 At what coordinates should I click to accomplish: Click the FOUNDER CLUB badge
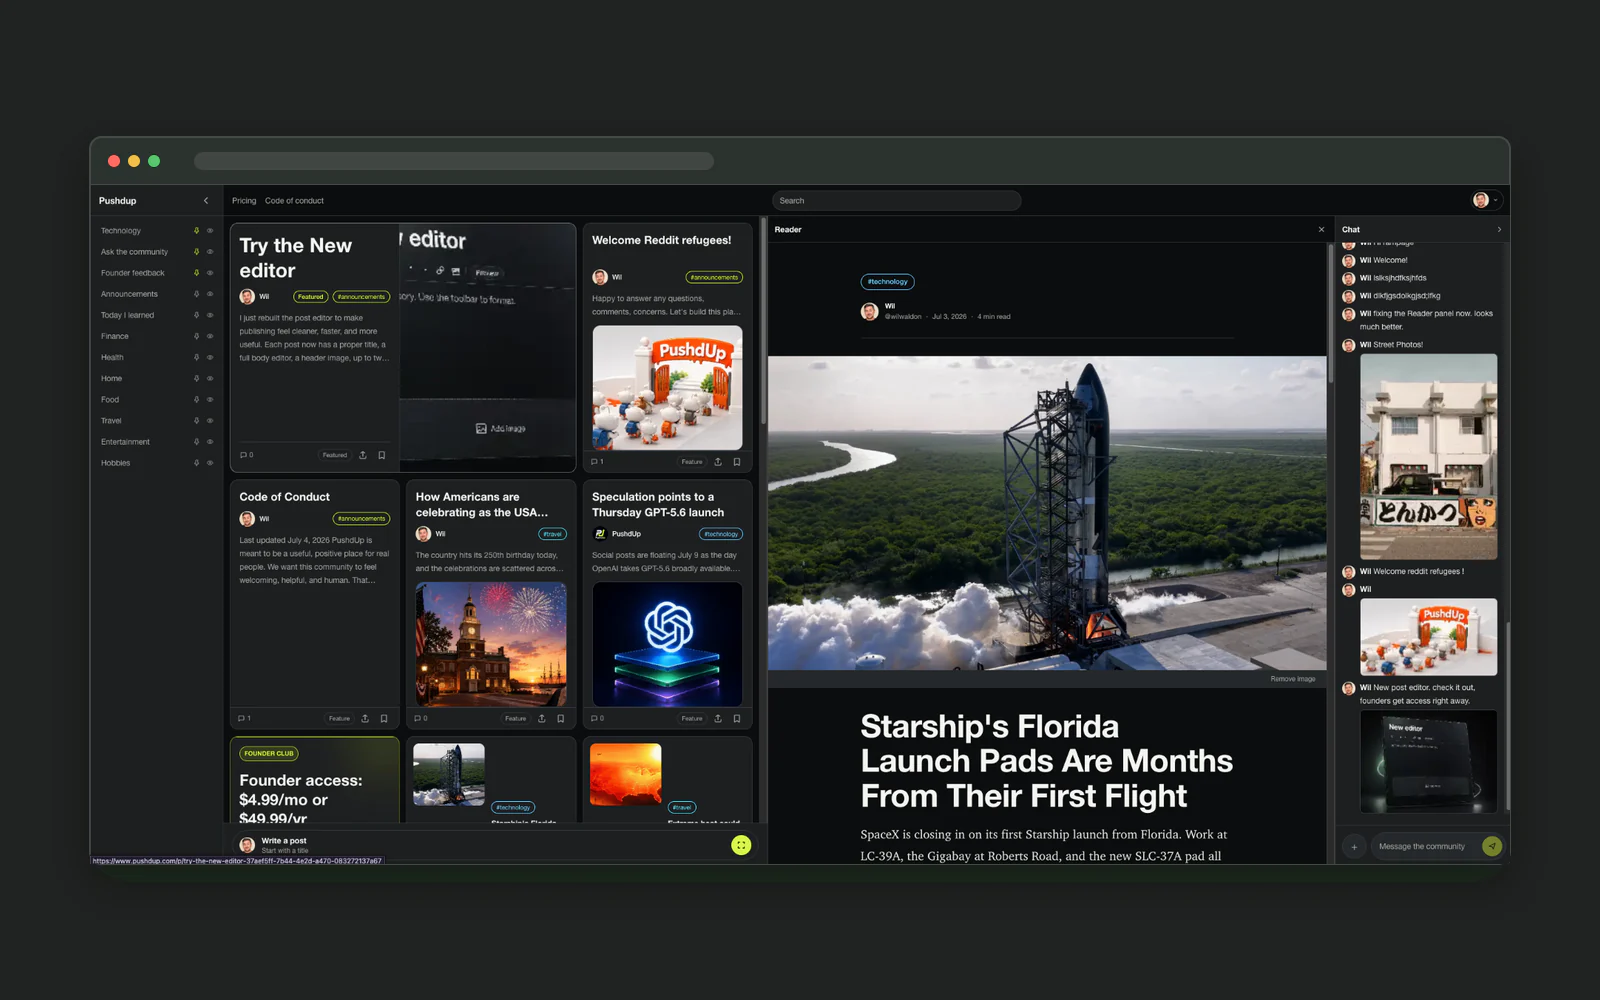pyautogui.click(x=269, y=754)
